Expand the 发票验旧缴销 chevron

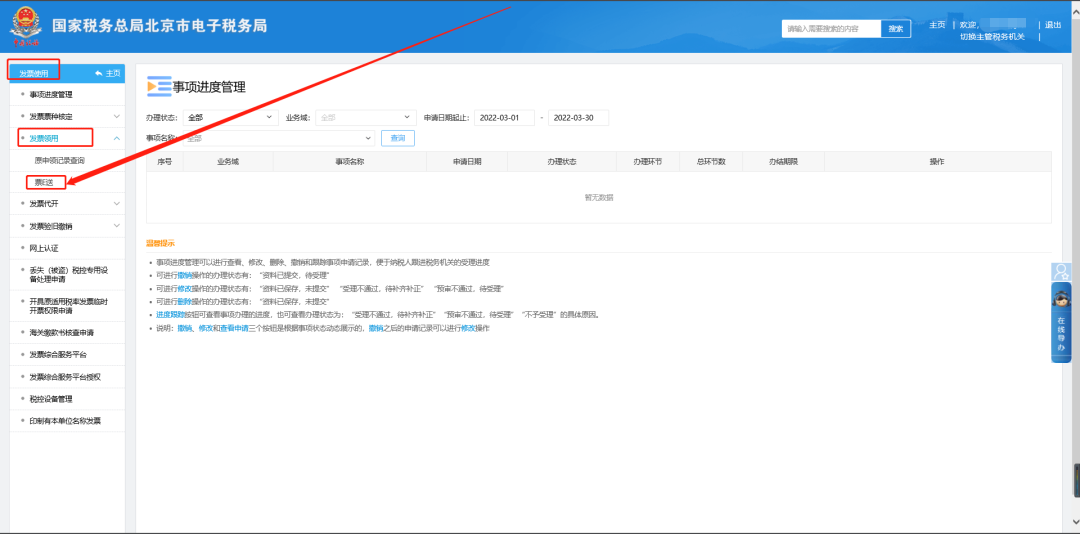coord(116,226)
